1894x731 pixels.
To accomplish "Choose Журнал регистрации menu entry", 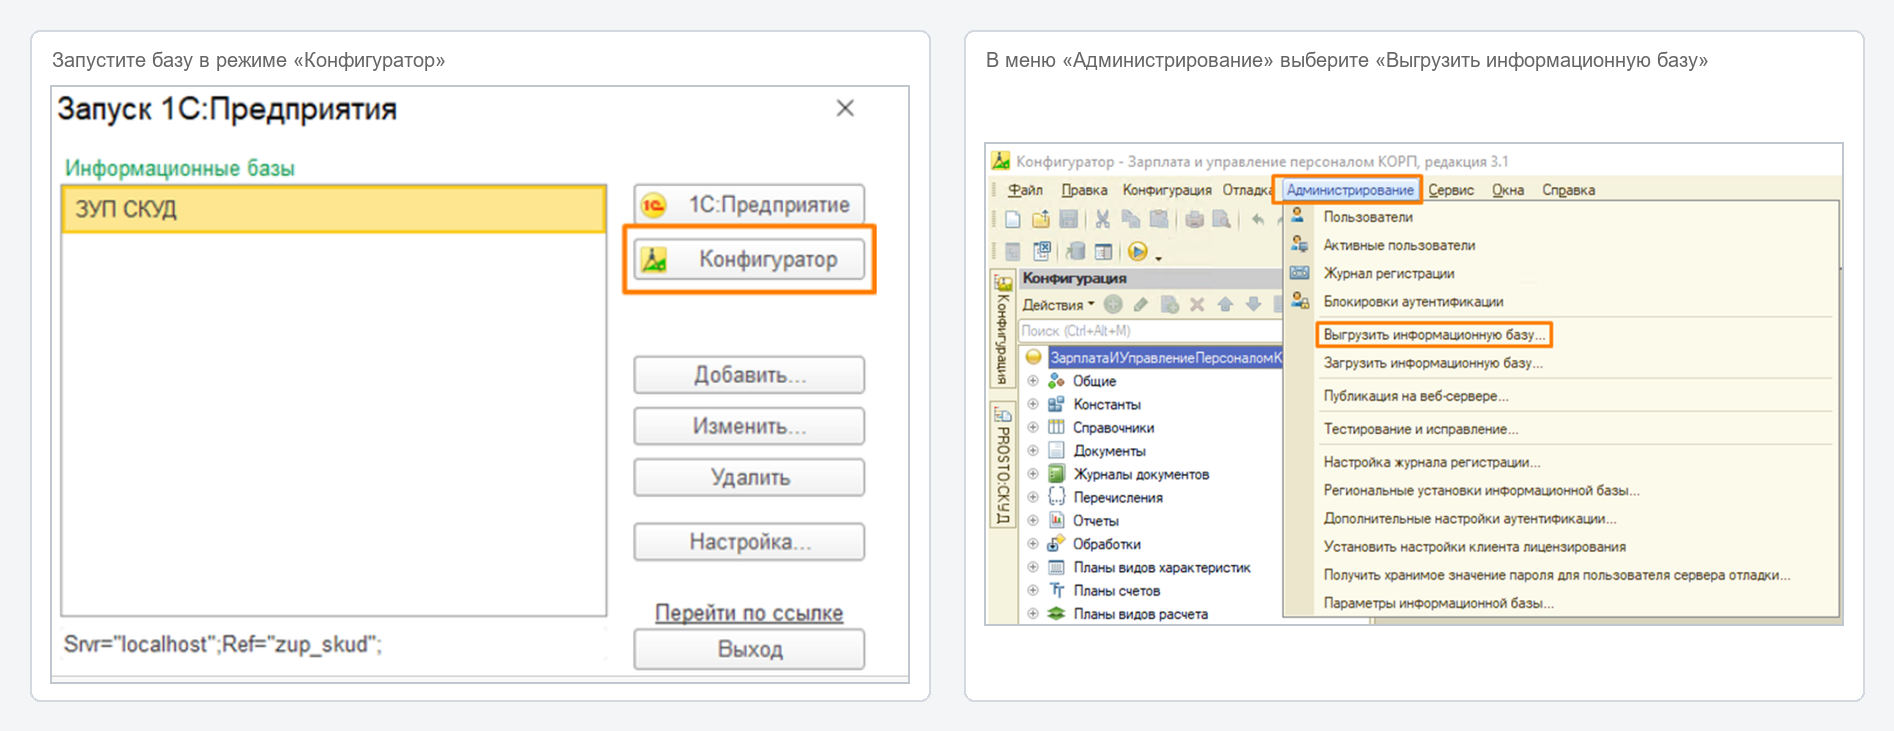I will (x=1389, y=273).
